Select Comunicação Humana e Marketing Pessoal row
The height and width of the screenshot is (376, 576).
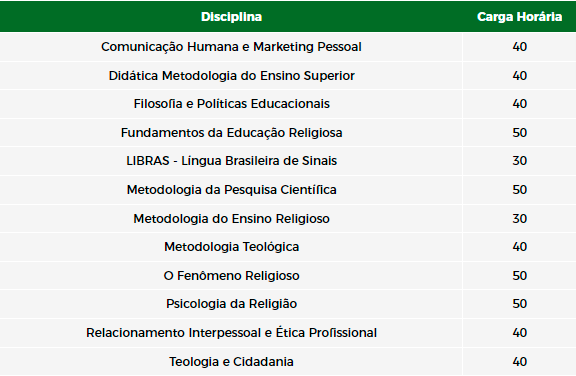288,47
